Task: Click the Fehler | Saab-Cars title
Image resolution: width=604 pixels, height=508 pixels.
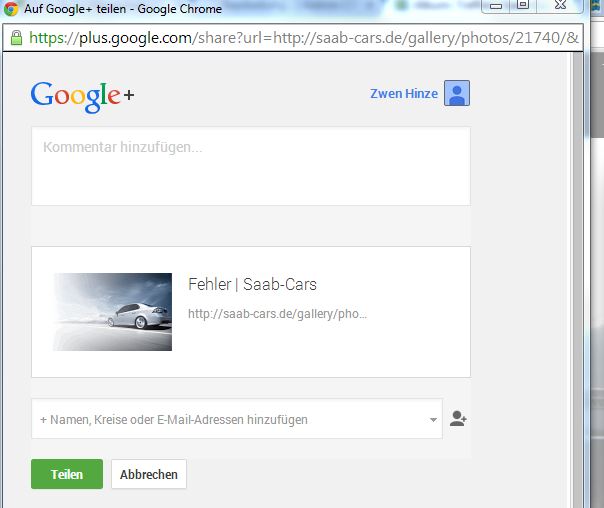Action: point(252,285)
